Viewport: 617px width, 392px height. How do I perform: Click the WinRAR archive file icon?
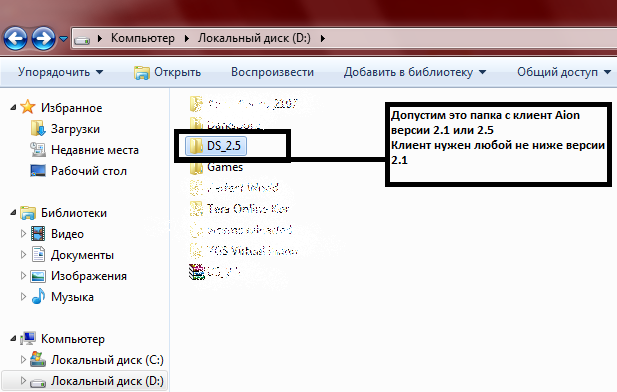coord(196,272)
